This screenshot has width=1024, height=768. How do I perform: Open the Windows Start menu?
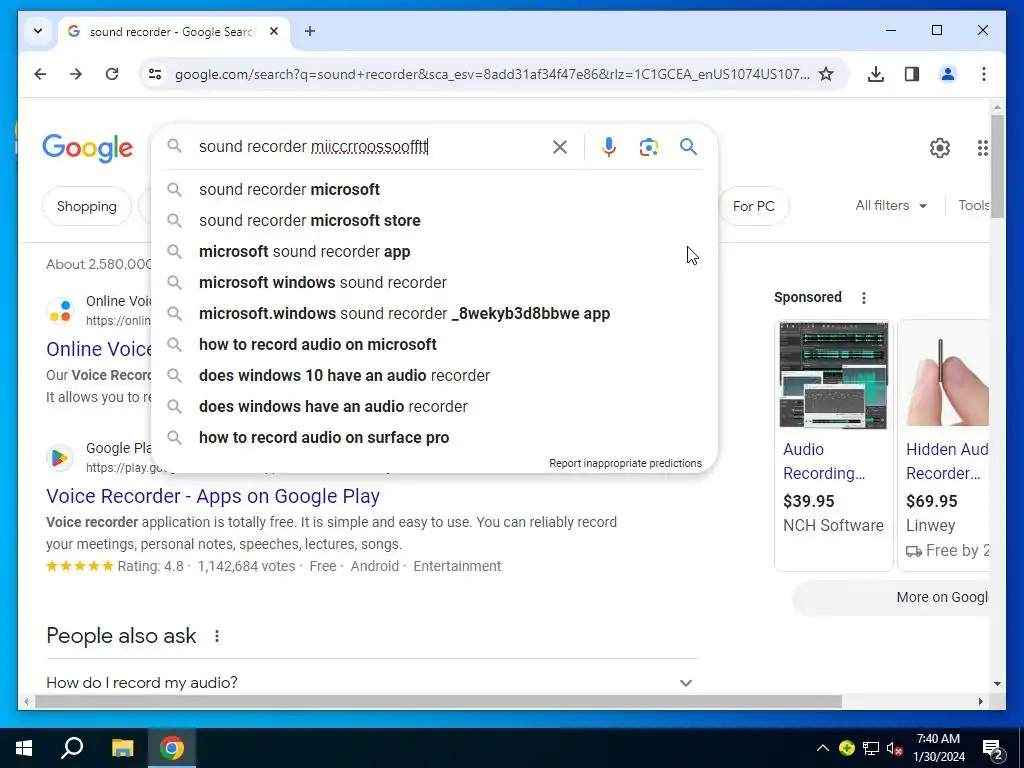24,748
